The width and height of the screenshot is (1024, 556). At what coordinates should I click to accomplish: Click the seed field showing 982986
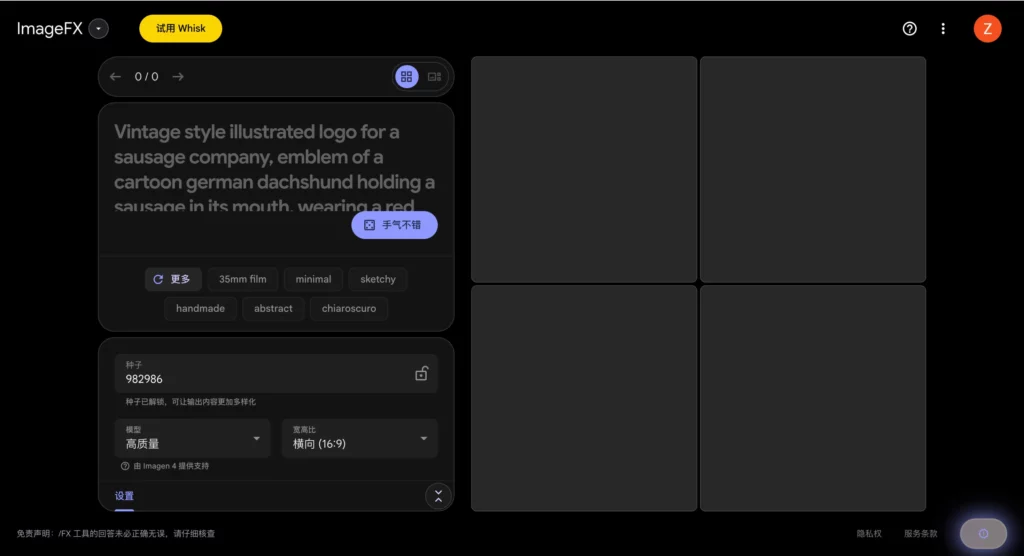tap(276, 373)
